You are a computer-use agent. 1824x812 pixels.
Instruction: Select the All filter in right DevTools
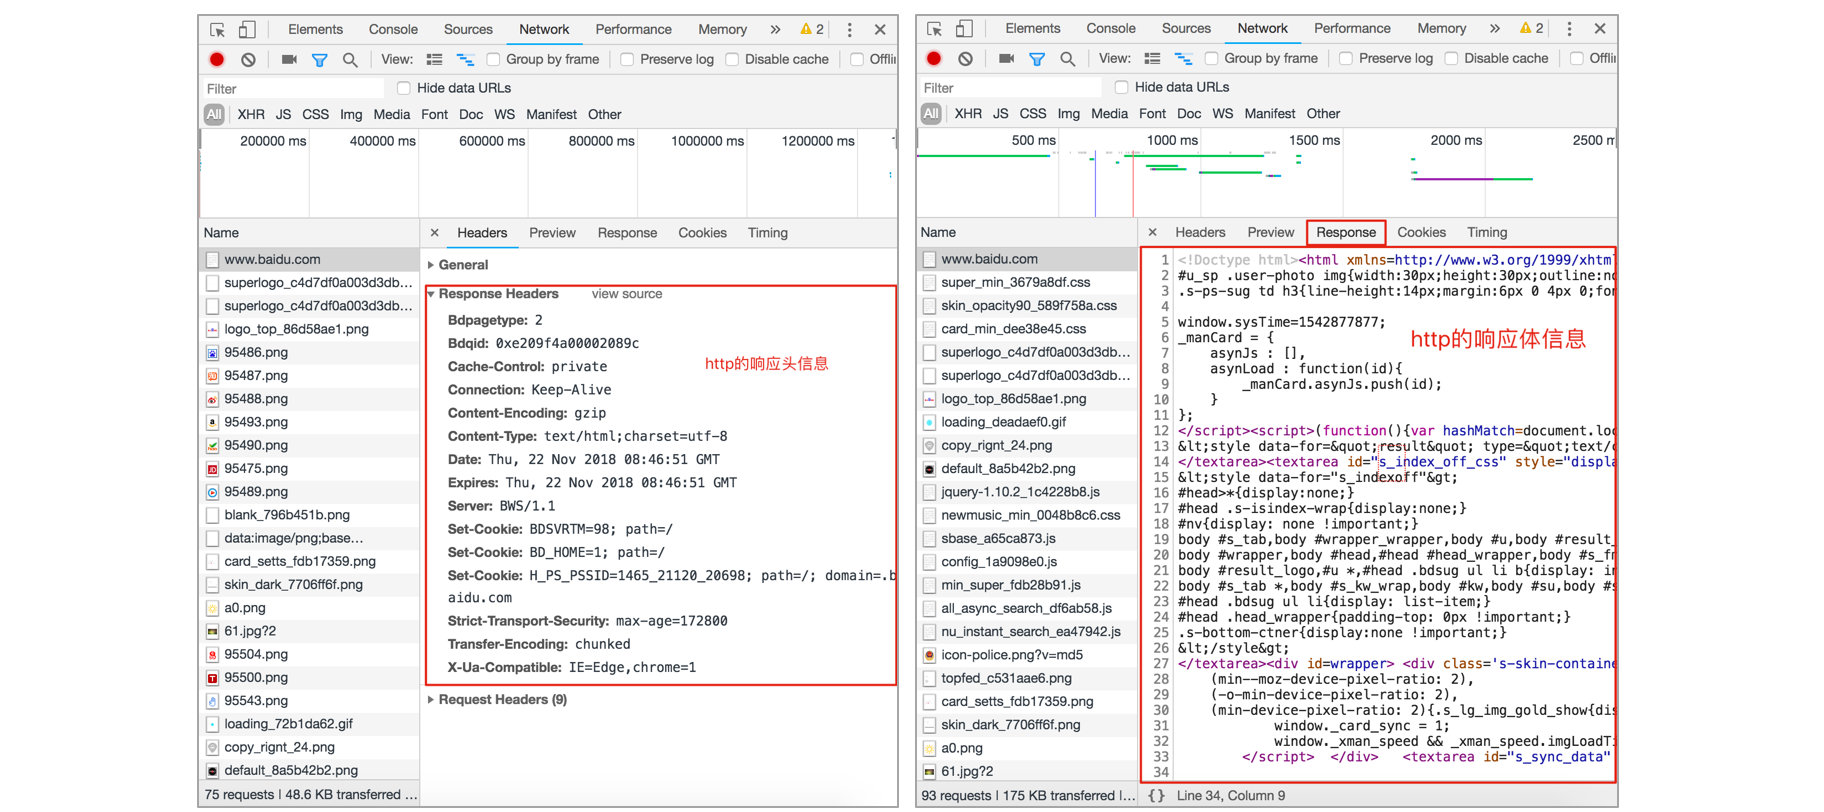tap(931, 114)
